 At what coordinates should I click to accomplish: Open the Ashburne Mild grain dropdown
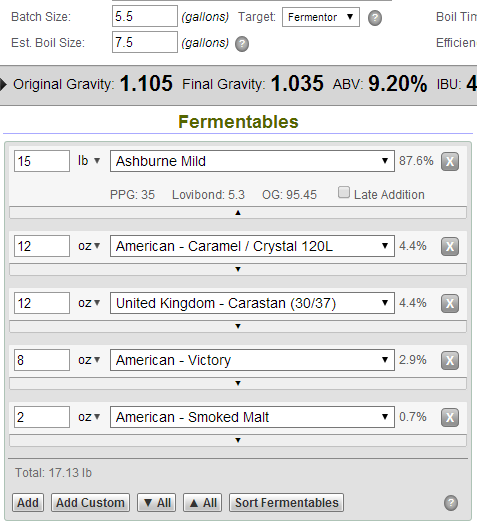point(252,161)
